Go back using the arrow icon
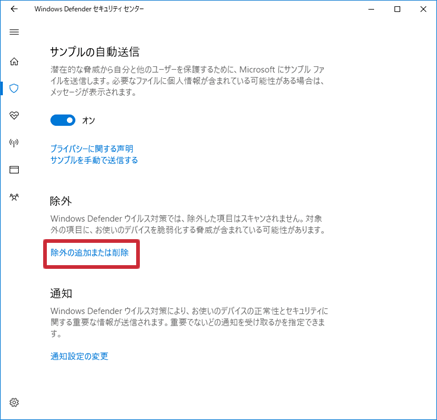 point(14,9)
